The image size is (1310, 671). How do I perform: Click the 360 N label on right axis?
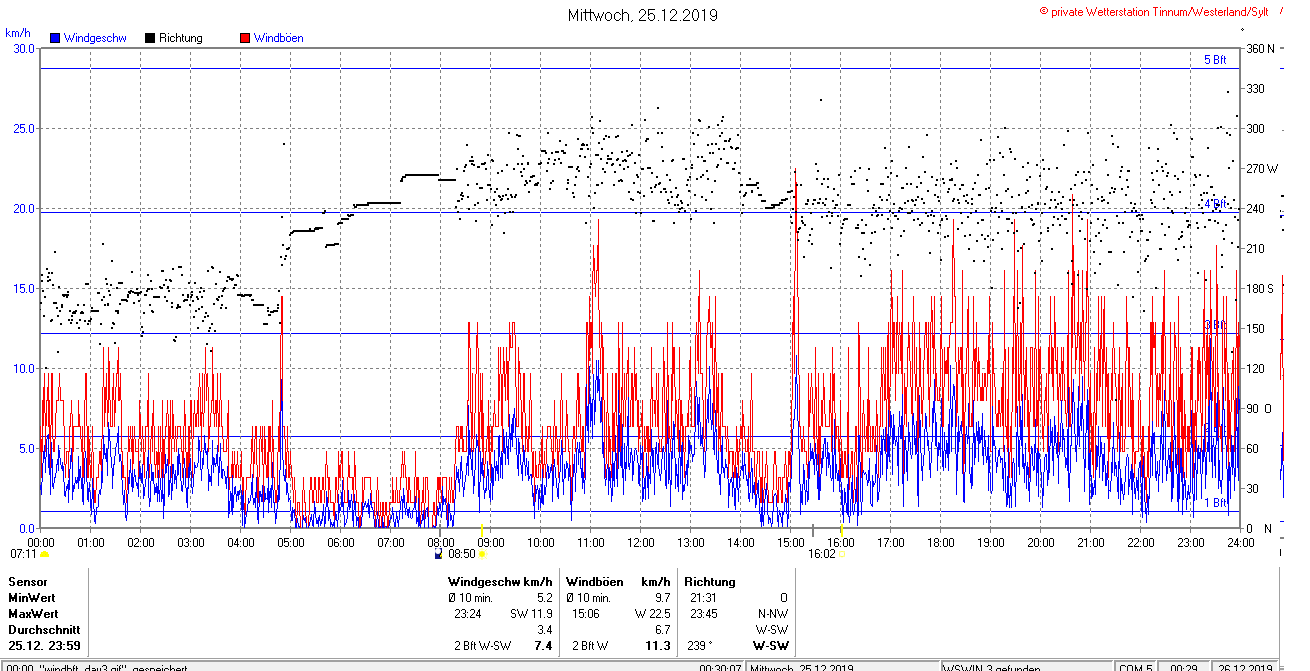[x=1260, y=49]
